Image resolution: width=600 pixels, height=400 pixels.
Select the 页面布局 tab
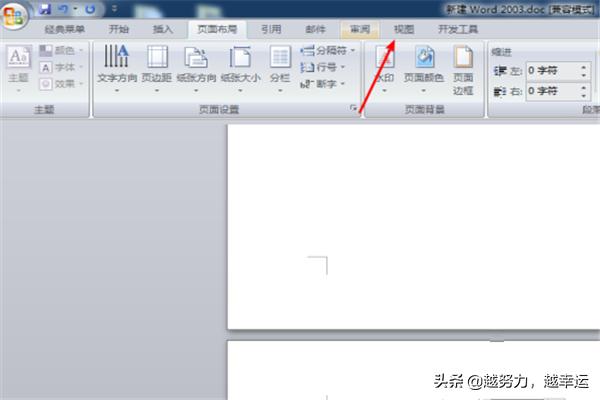(x=217, y=29)
